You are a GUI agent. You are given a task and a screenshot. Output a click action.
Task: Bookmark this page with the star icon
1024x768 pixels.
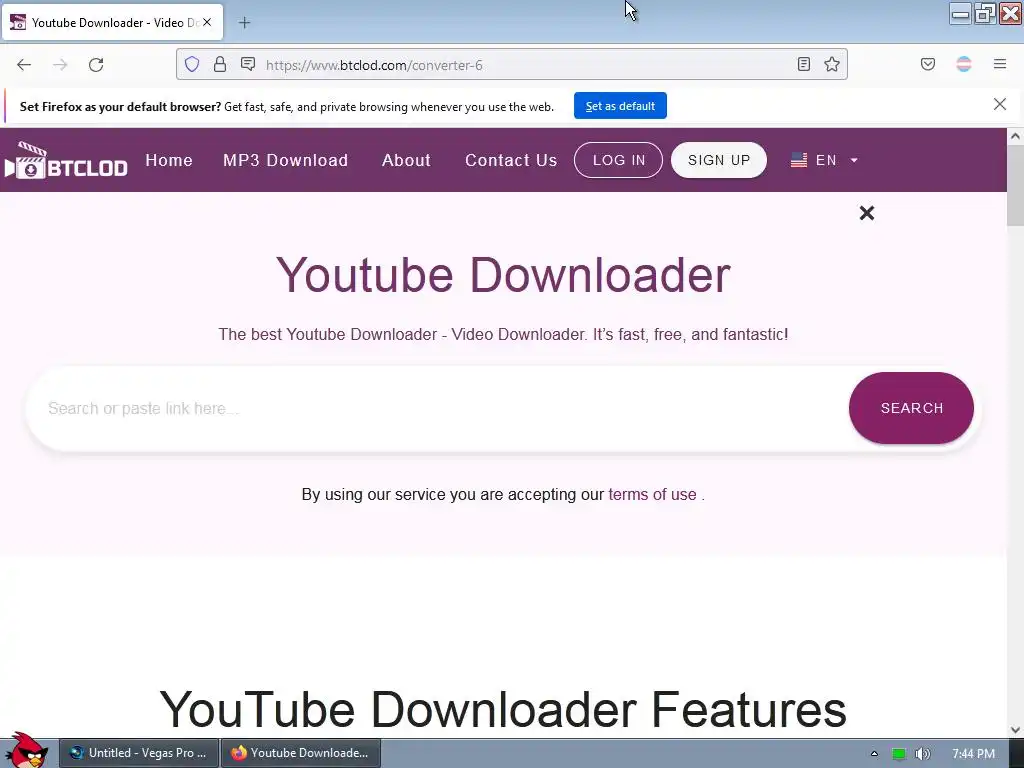point(832,64)
